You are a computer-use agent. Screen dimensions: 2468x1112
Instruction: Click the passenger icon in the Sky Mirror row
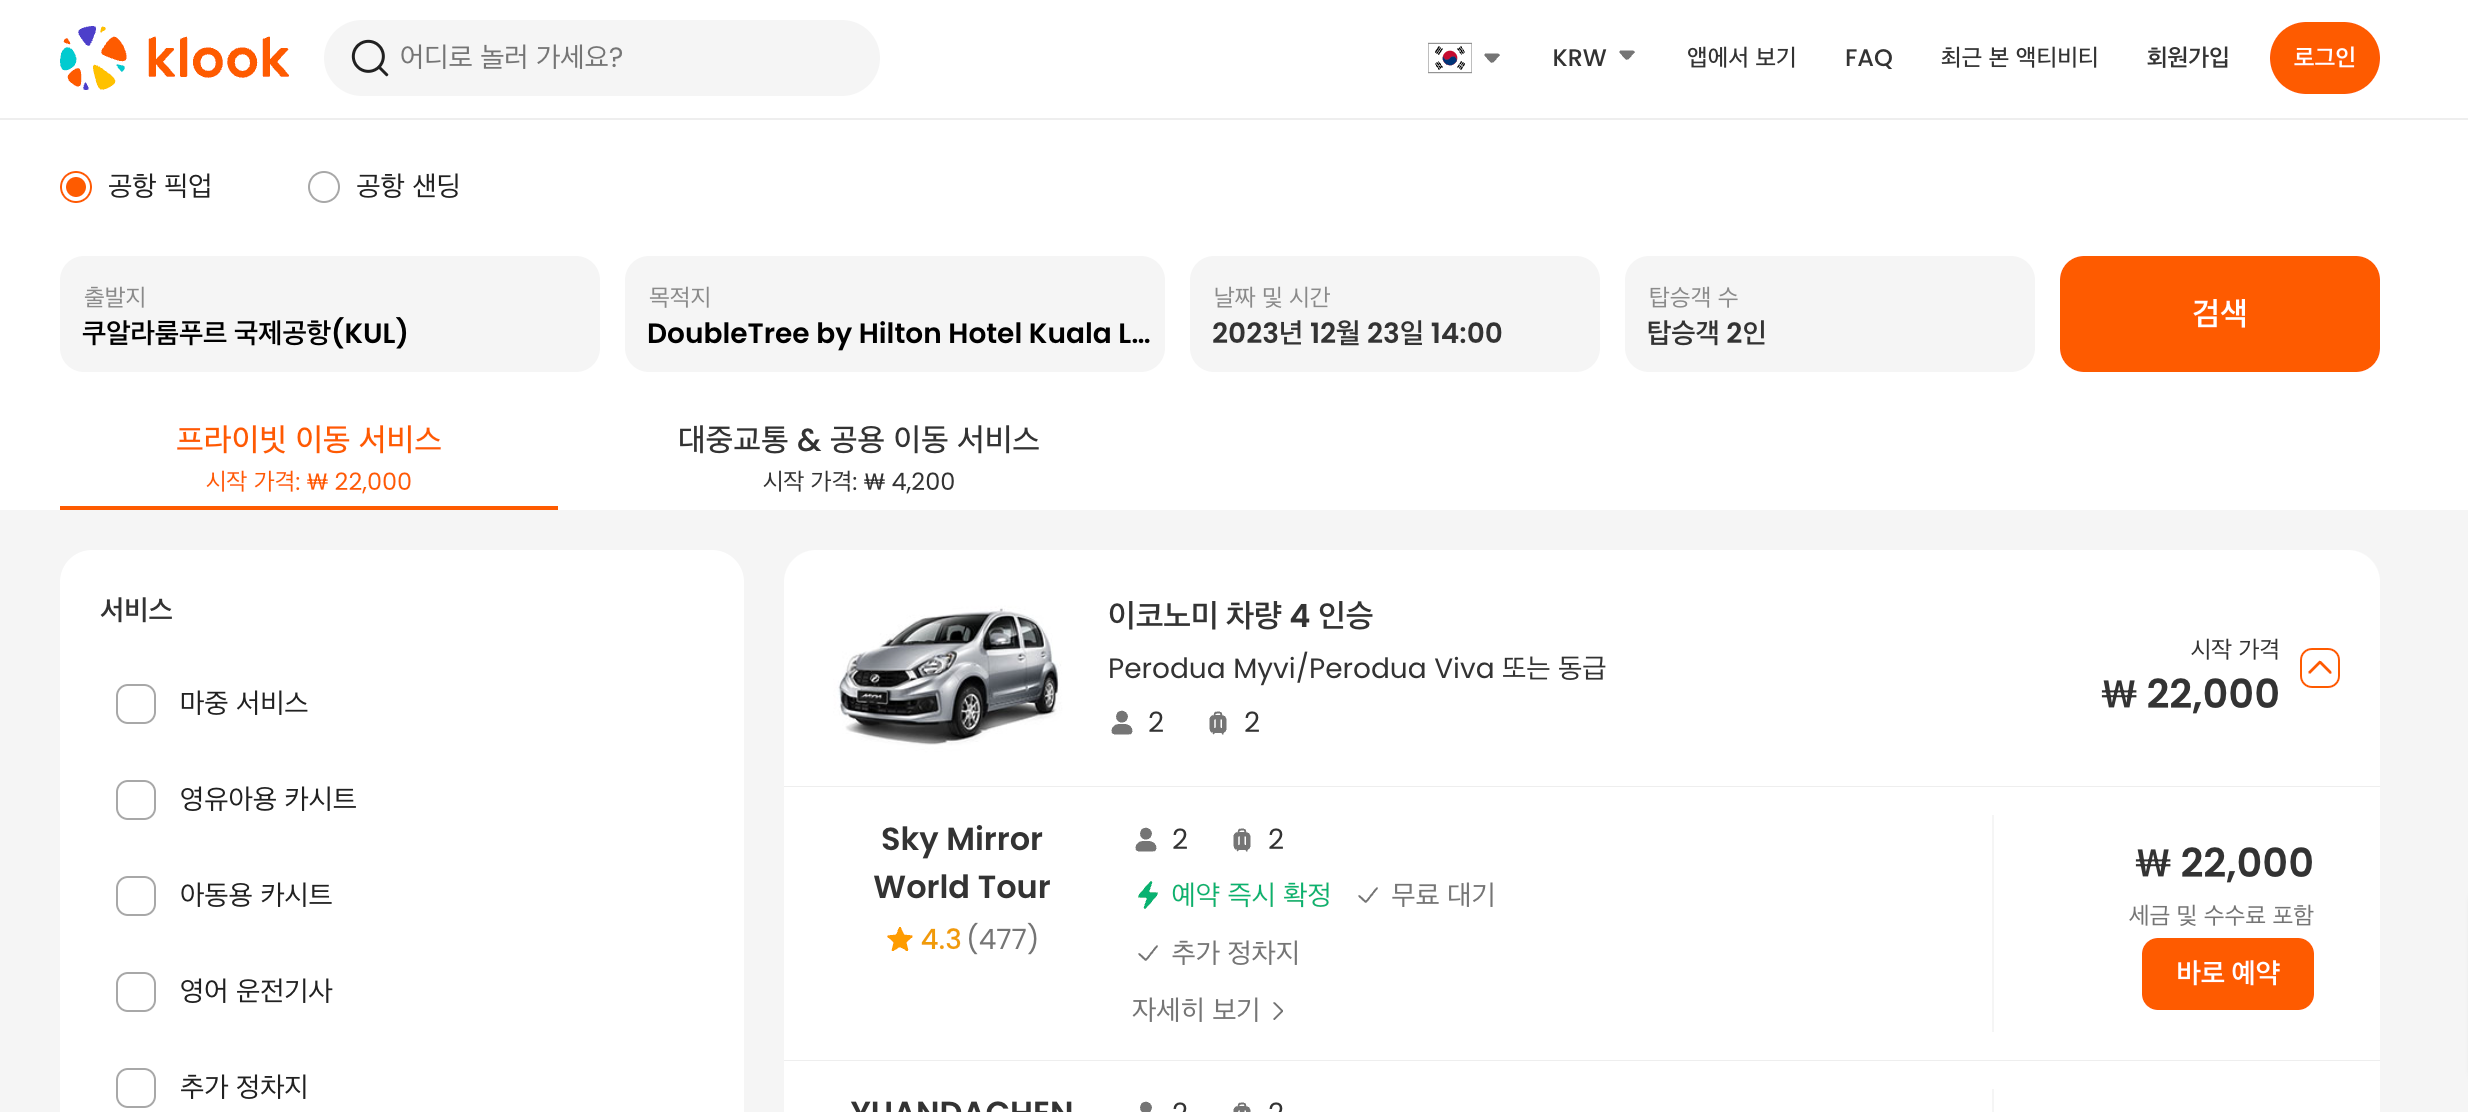[x=1146, y=840]
